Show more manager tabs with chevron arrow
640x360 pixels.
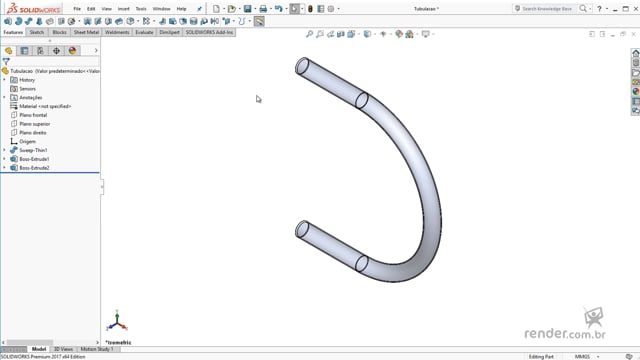click(x=96, y=51)
